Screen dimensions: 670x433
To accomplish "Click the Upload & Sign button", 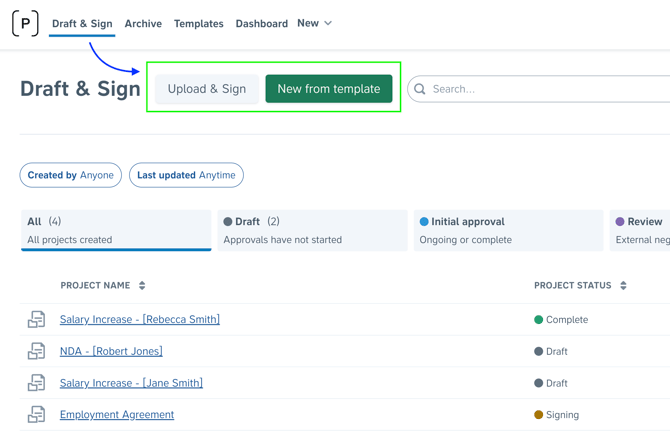I will pos(207,89).
